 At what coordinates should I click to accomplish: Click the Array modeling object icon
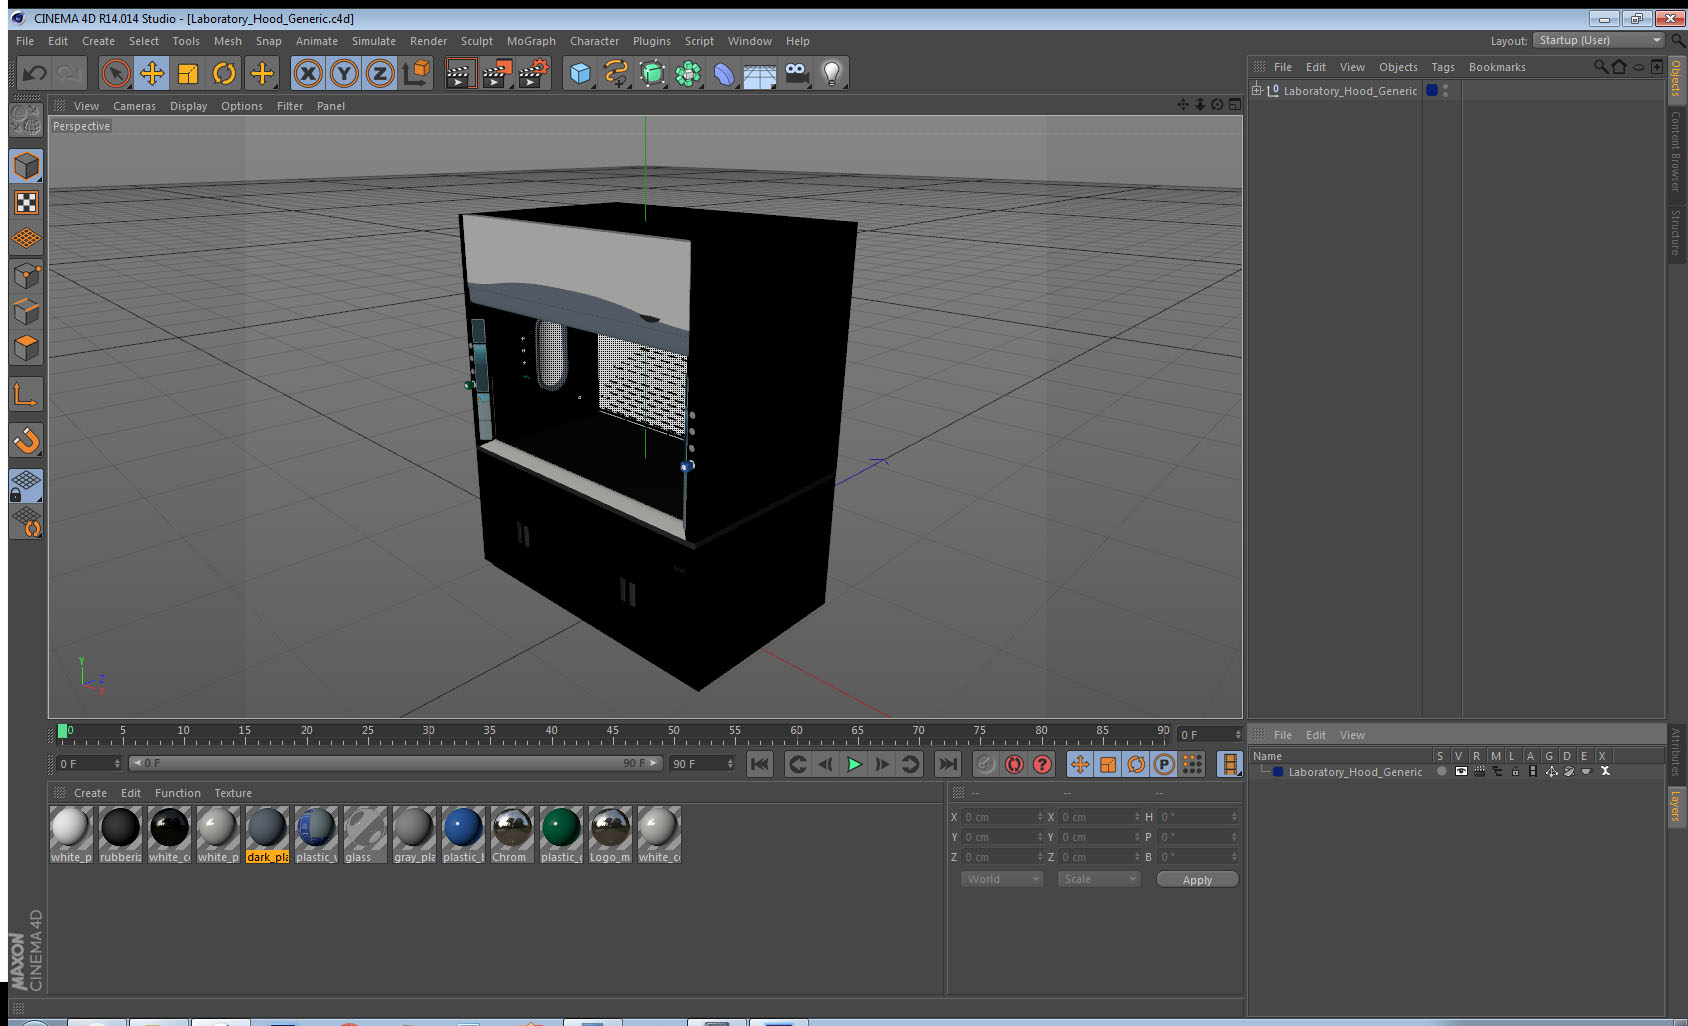click(688, 73)
